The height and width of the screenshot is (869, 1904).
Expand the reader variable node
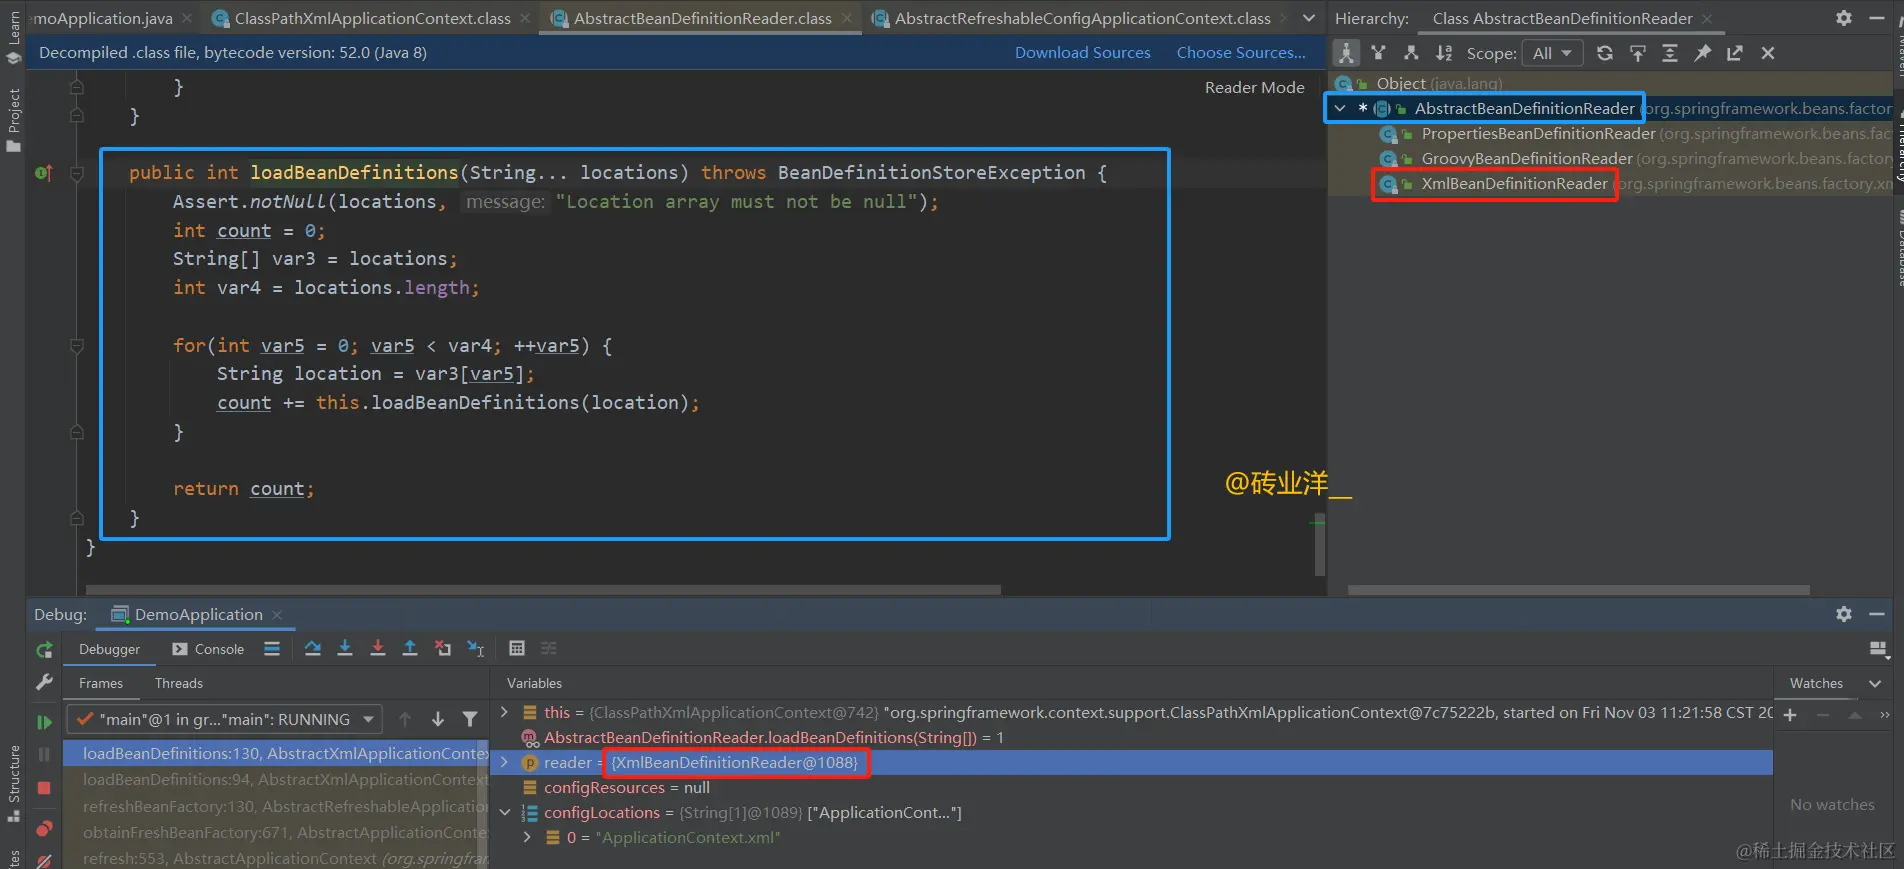(504, 763)
